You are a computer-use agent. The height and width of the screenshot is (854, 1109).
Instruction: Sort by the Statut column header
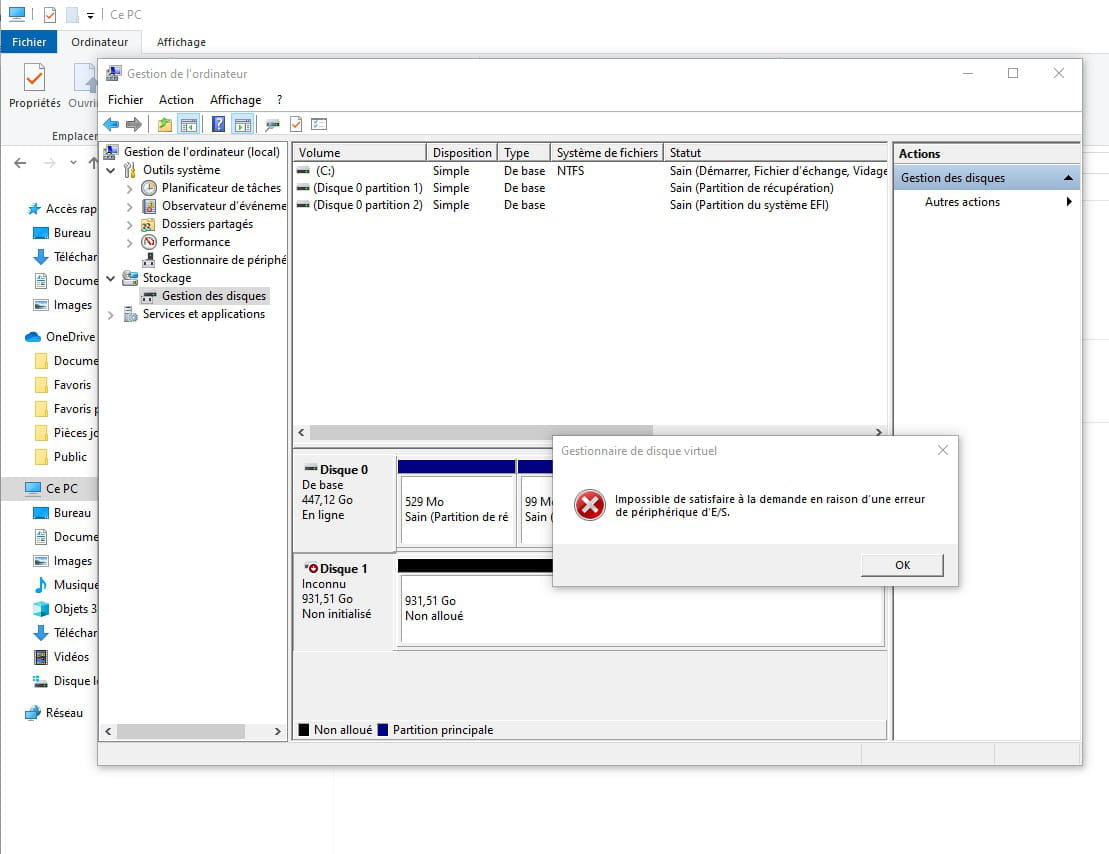tap(776, 153)
